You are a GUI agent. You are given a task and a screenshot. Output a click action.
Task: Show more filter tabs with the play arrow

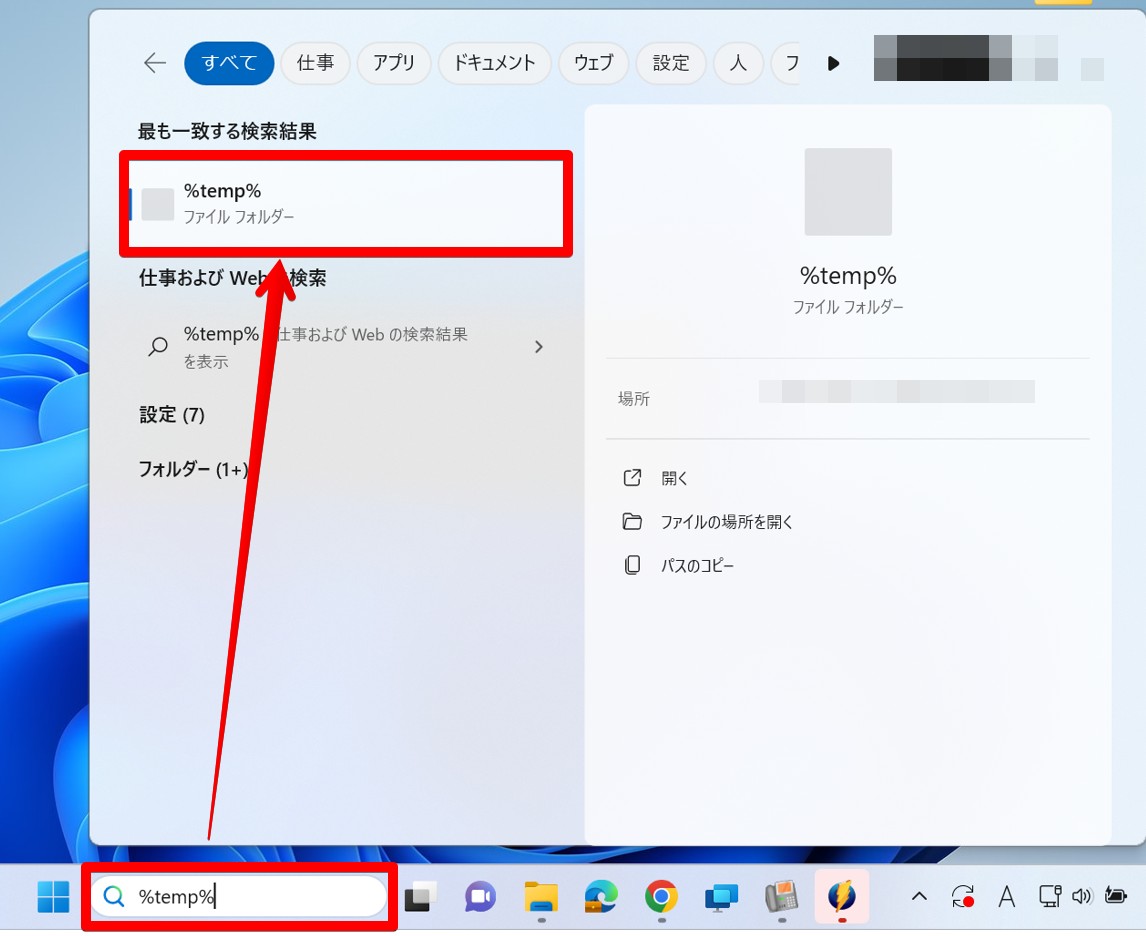click(x=833, y=64)
